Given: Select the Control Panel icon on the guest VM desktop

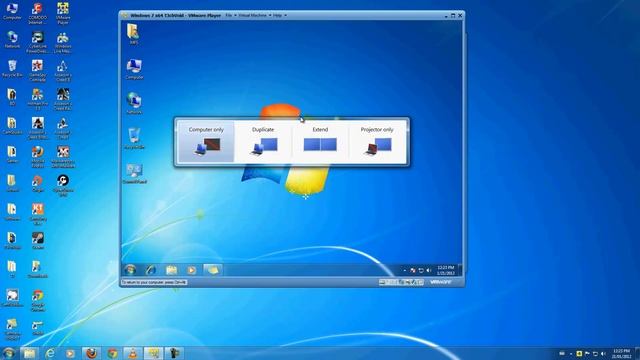Looking at the screenshot, I should tap(134, 173).
